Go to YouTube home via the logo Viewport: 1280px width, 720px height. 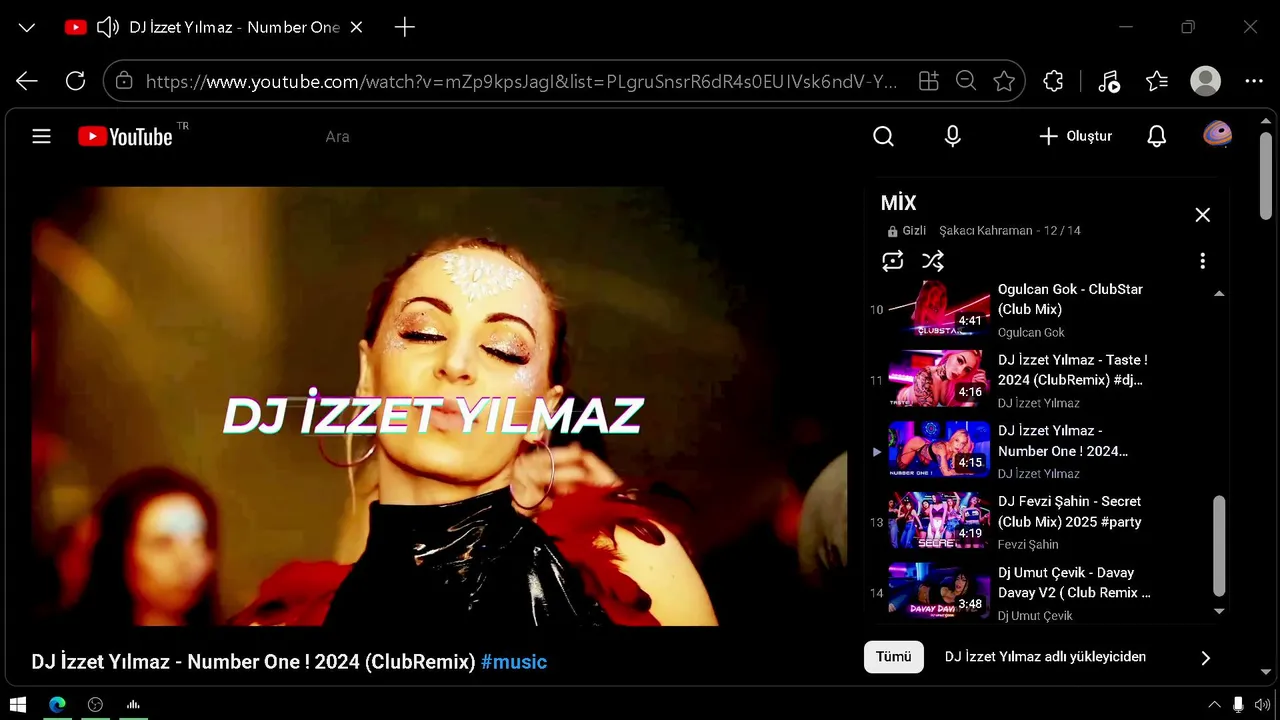point(126,136)
